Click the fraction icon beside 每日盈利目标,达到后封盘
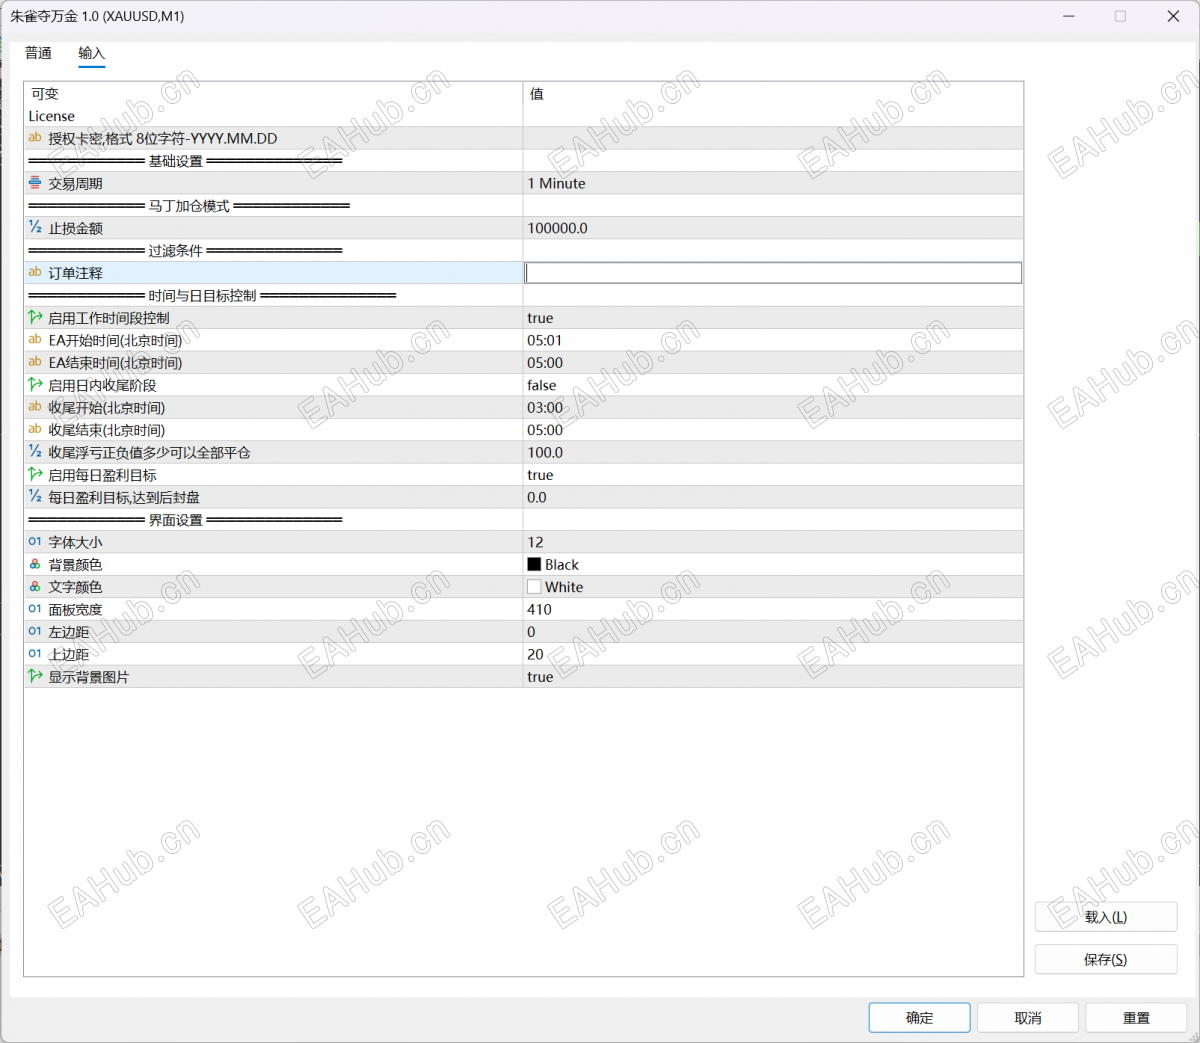Viewport: 1200px width, 1043px height. coord(35,497)
